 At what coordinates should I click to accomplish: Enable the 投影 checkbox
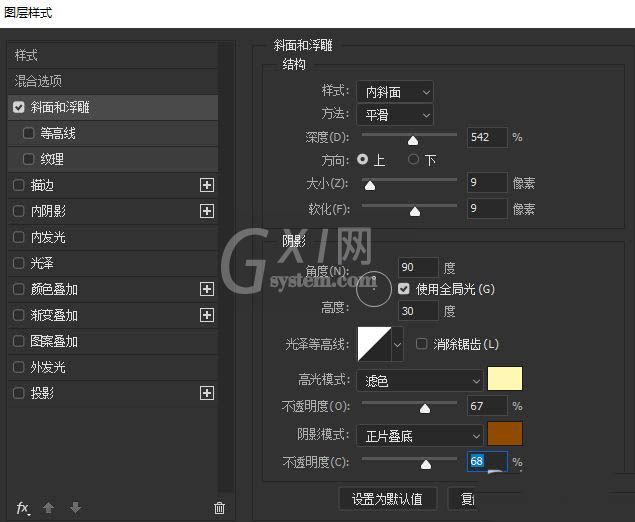point(19,393)
